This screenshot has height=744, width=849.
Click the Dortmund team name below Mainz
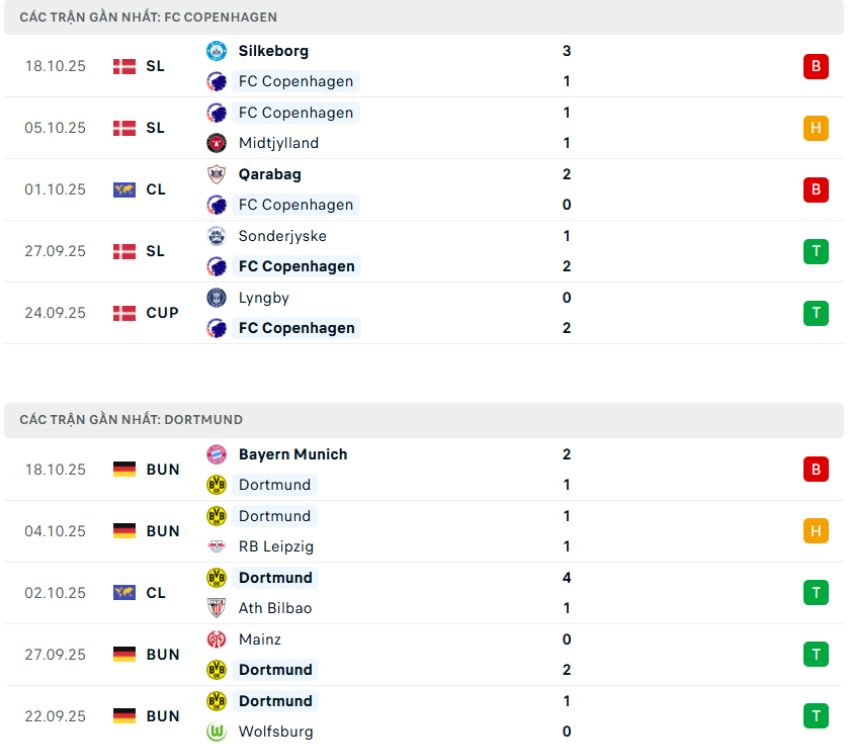click(275, 669)
